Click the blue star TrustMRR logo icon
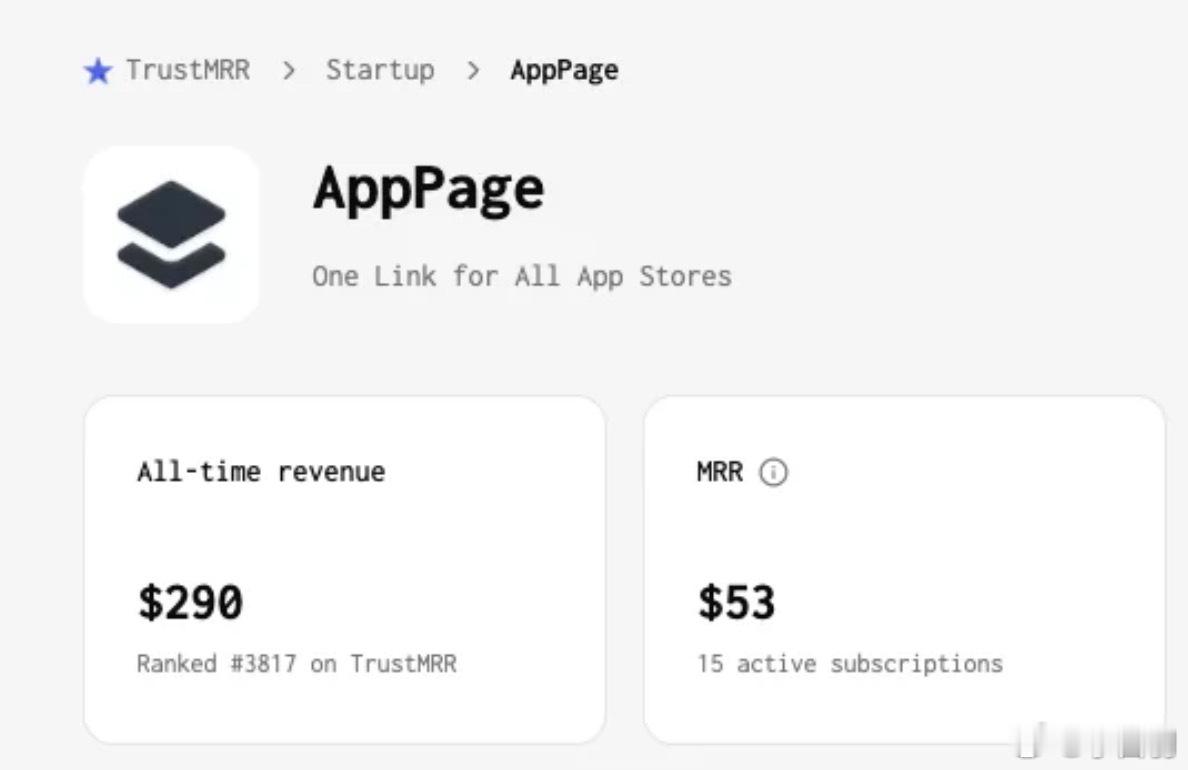This screenshot has width=1188, height=770. coord(98,71)
